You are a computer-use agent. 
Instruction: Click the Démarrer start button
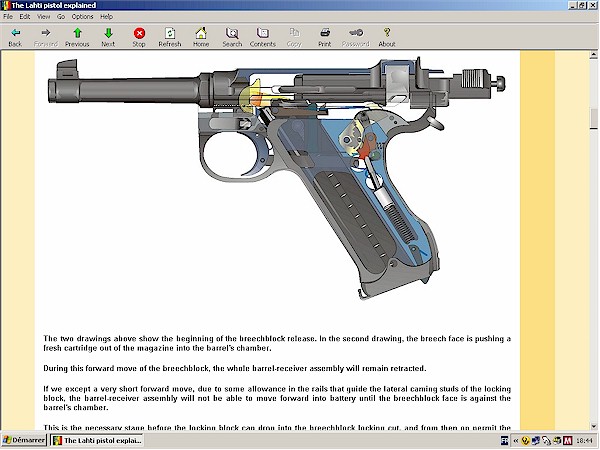(x=24, y=440)
